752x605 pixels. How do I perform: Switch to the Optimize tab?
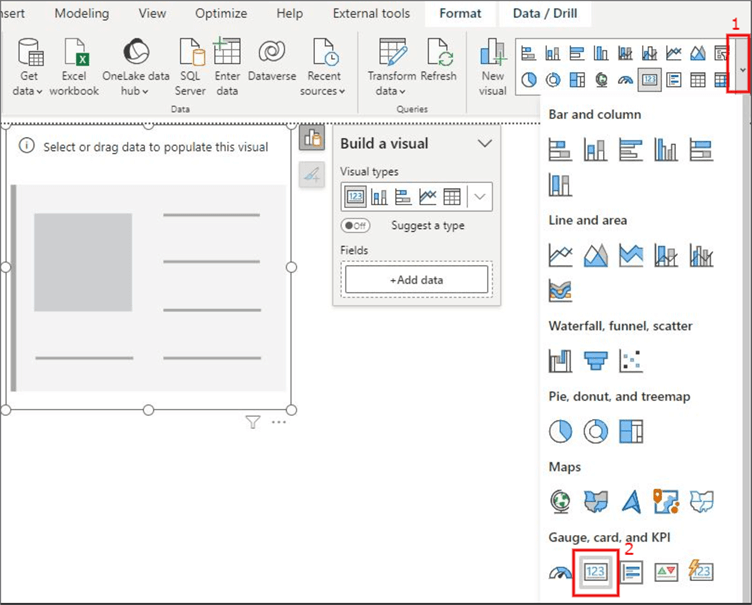(x=221, y=14)
